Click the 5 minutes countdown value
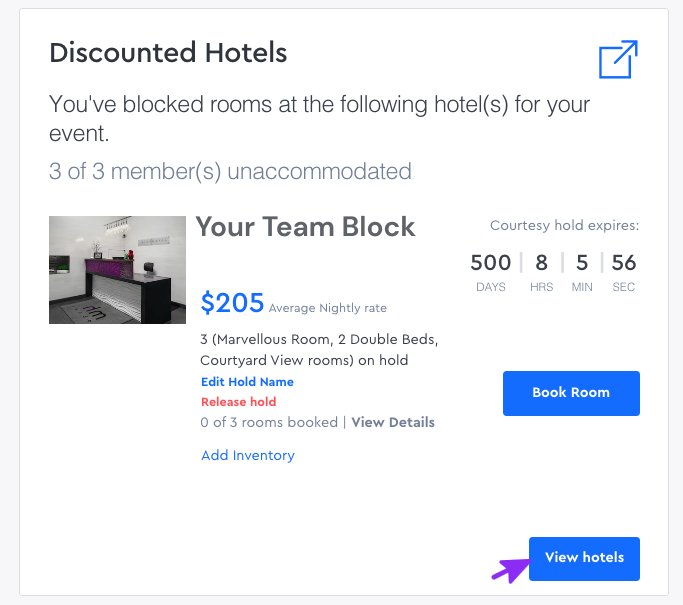683x605 pixels. click(x=582, y=263)
